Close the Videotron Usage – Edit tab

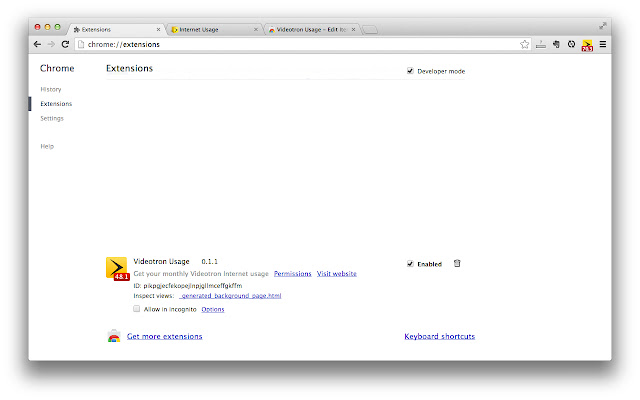coord(353,29)
